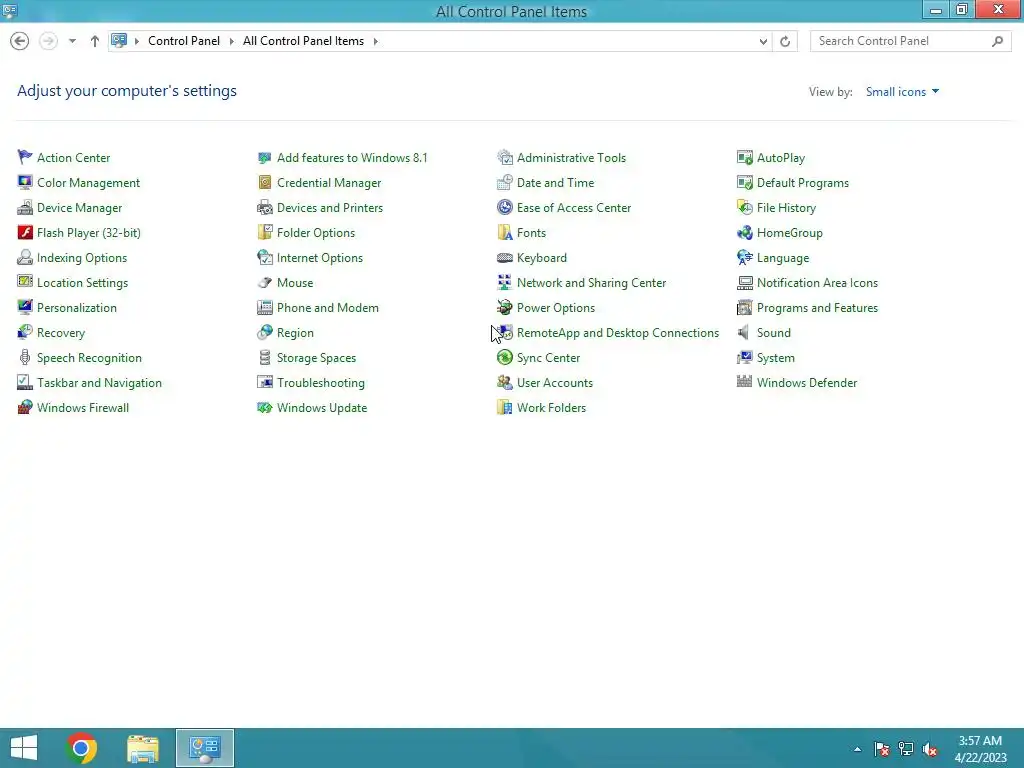
Task: Click the Sync Center green icon
Action: click(x=505, y=357)
